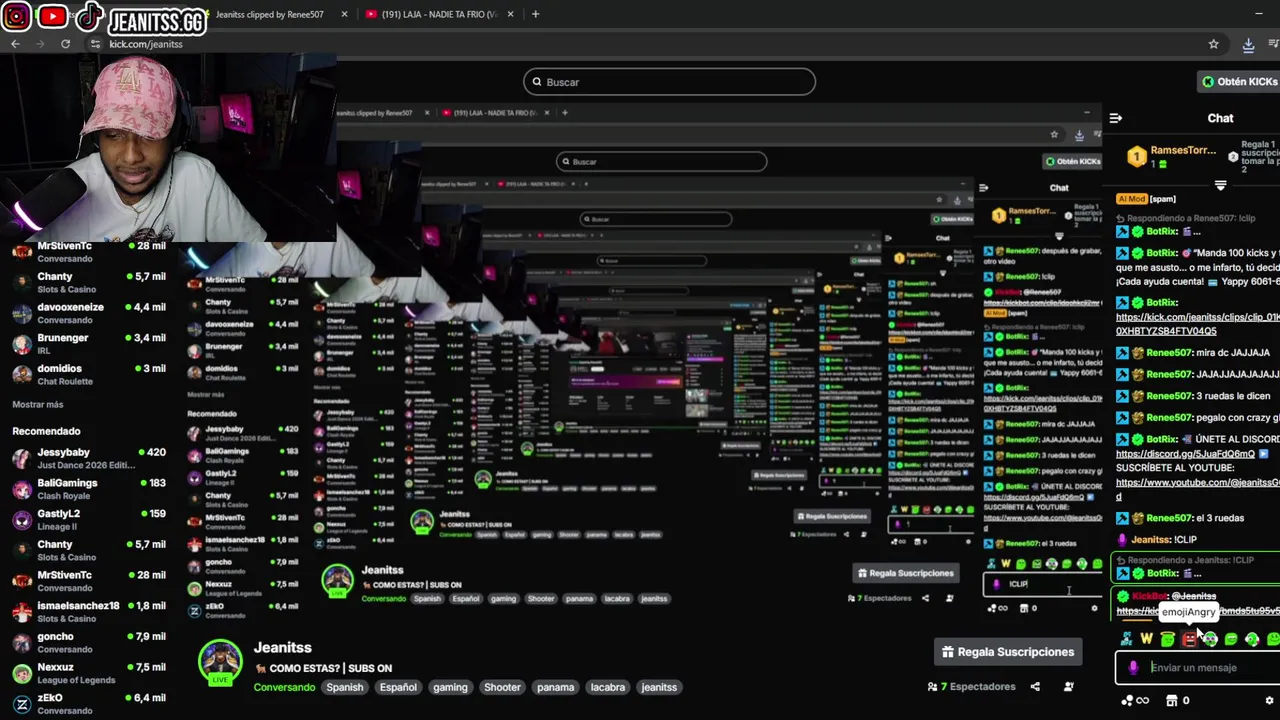Select the 'gaming' tag under stream title
This screenshot has height=720, width=1280.
click(x=450, y=687)
